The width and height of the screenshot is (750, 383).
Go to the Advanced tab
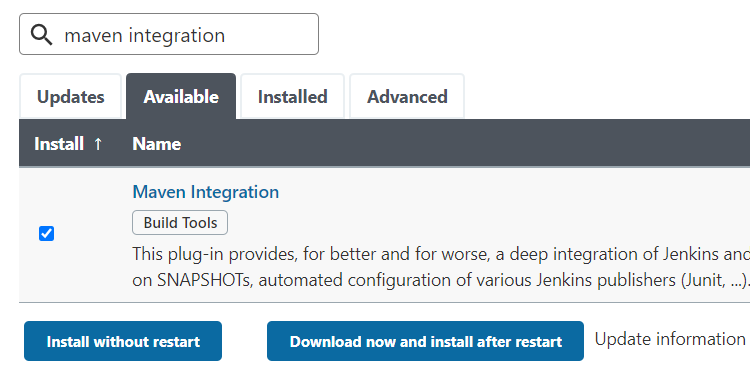(x=407, y=97)
